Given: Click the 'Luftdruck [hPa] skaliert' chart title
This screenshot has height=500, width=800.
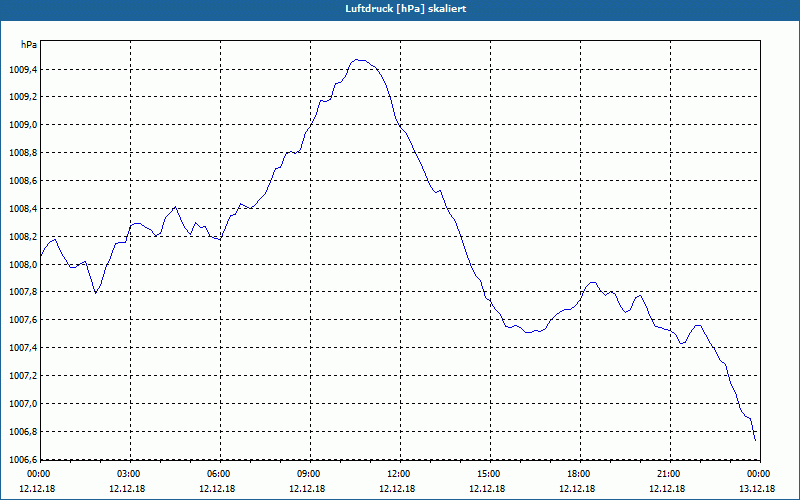Looking at the screenshot, I should point(405,9).
